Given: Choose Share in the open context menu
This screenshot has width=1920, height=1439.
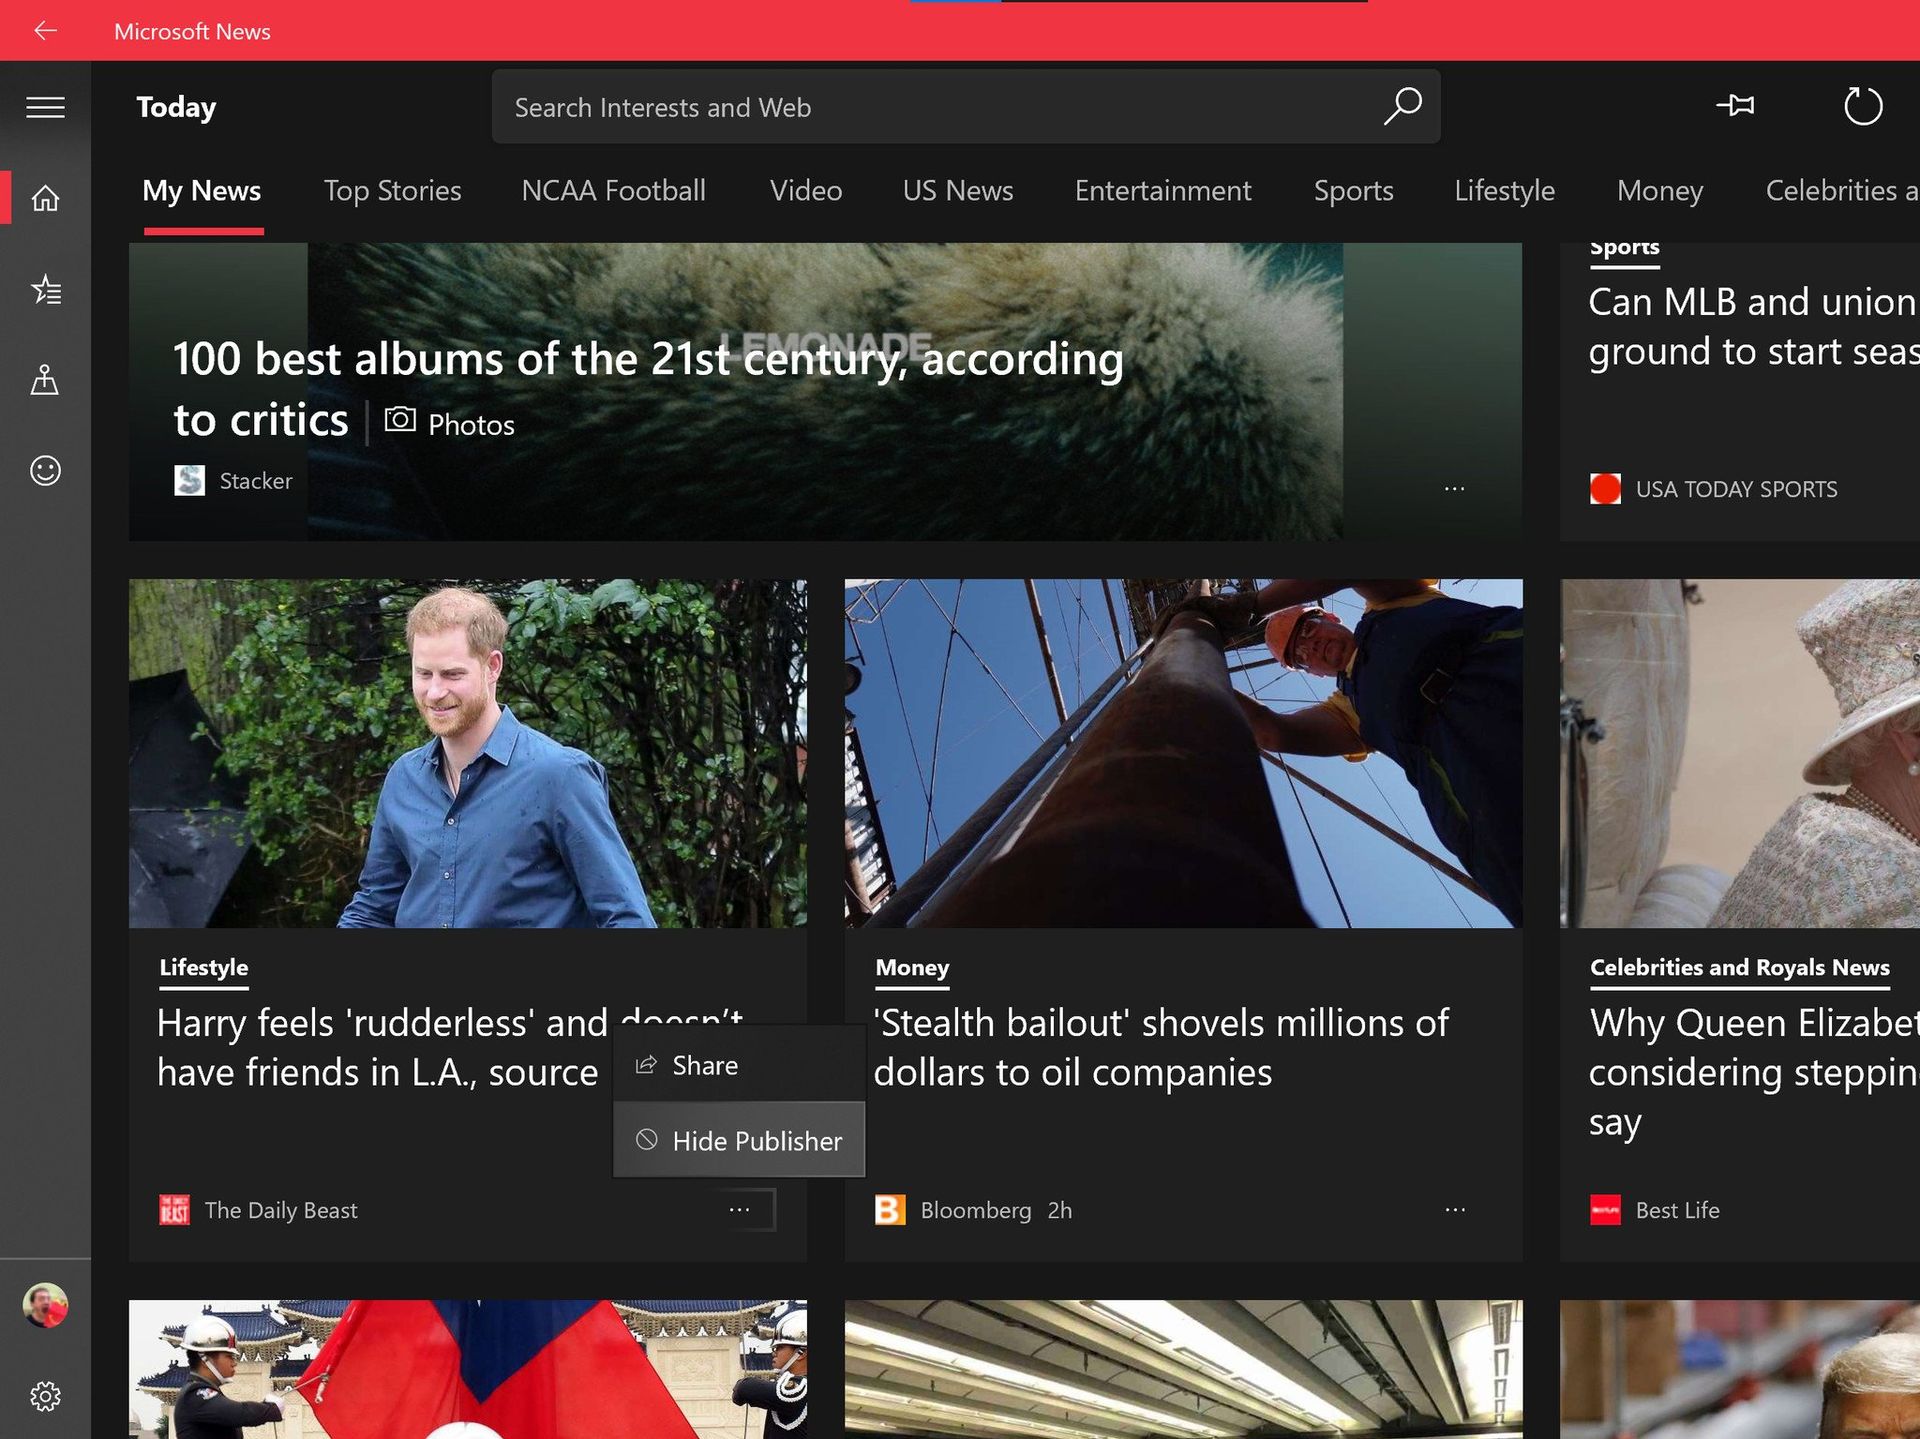Looking at the screenshot, I should point(703,1064).
